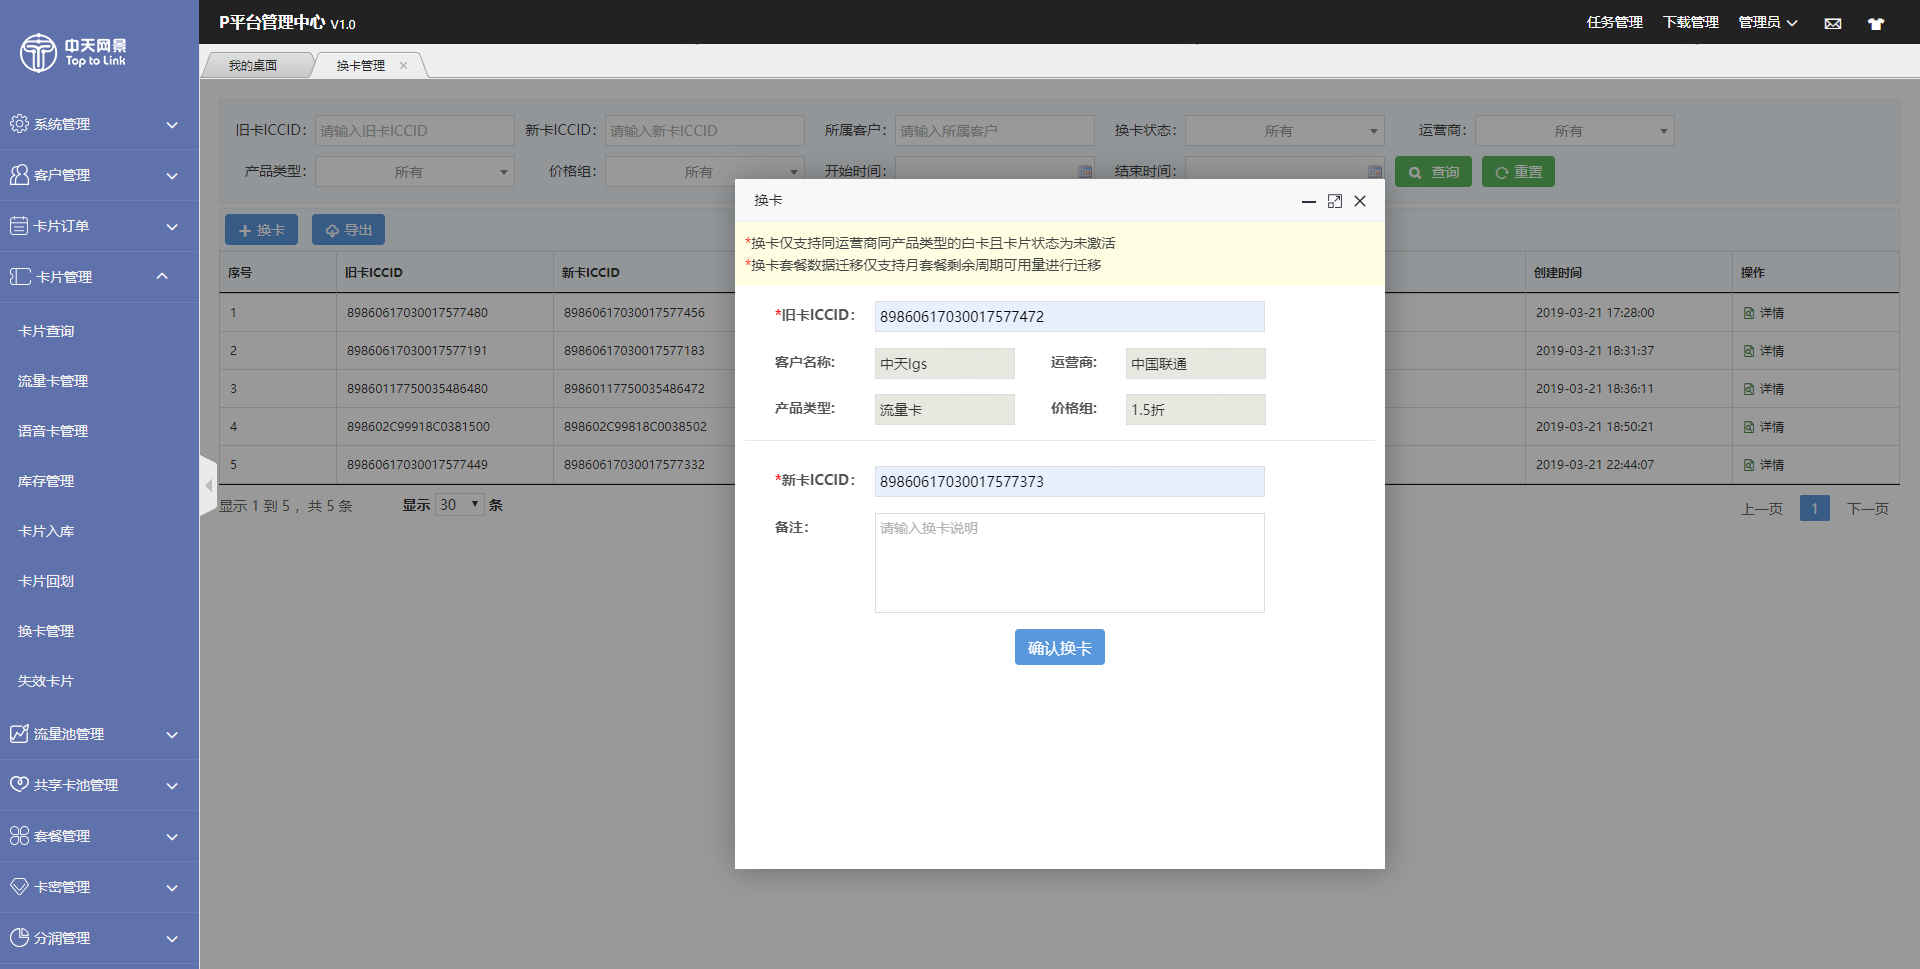Open 详情 for row created 18:50:21
Image resolution: width=1920 pixels, height=969 pixels.
pyautogui.click(x=1764, y=427)
